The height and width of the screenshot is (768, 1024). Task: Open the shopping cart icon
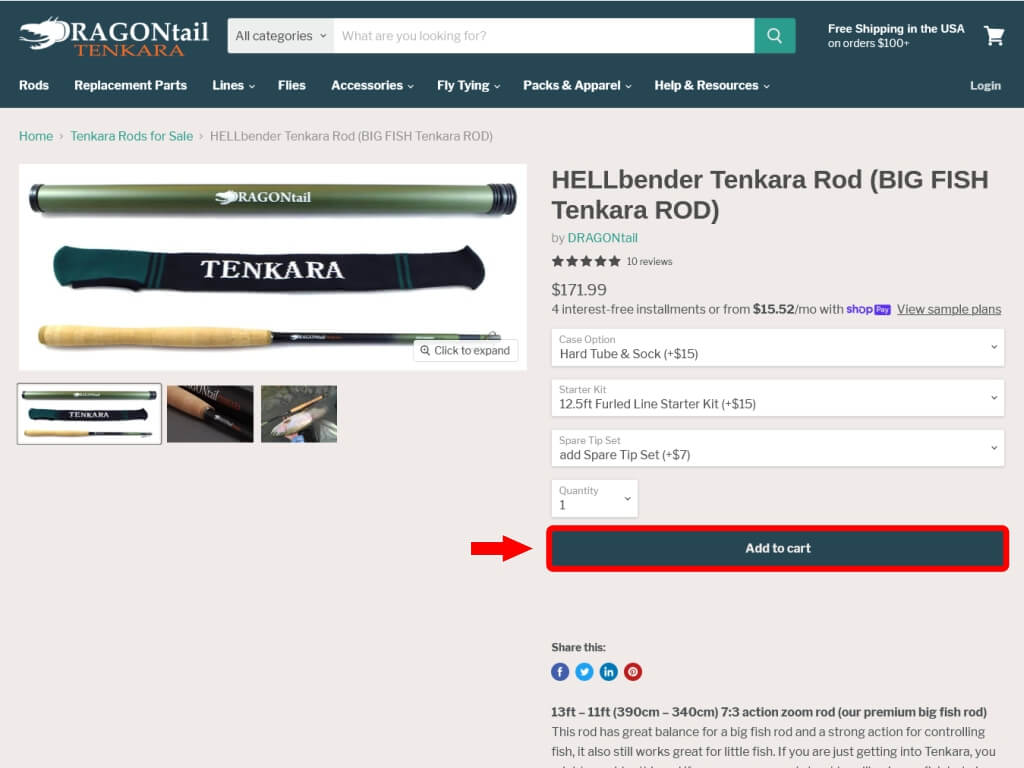994,36
